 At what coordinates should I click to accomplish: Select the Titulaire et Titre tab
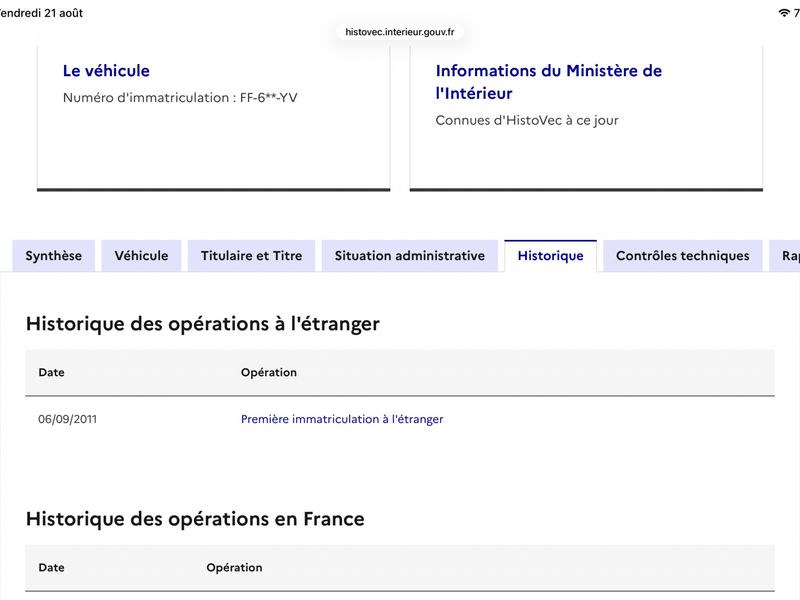click(252, 256)
